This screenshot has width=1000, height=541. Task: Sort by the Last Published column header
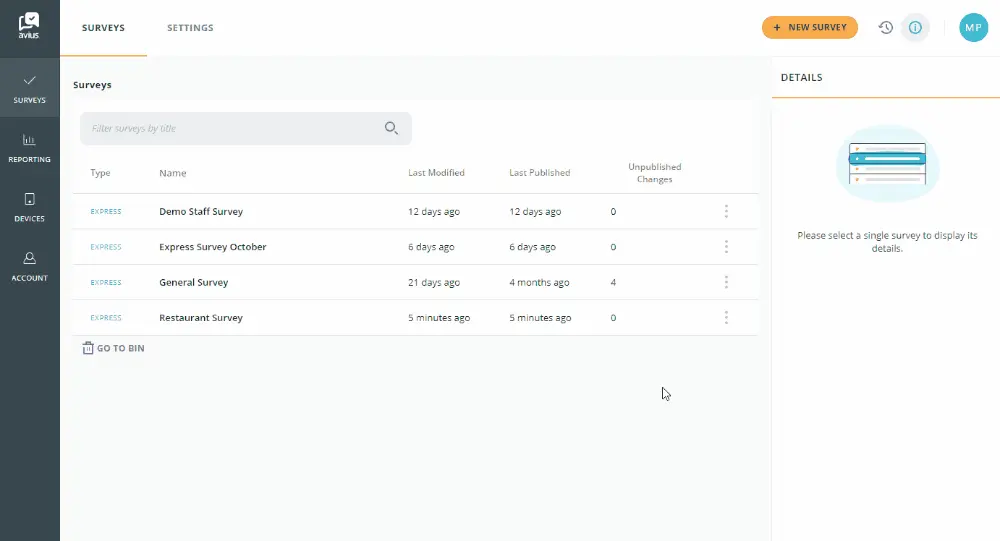click(540, 173)
